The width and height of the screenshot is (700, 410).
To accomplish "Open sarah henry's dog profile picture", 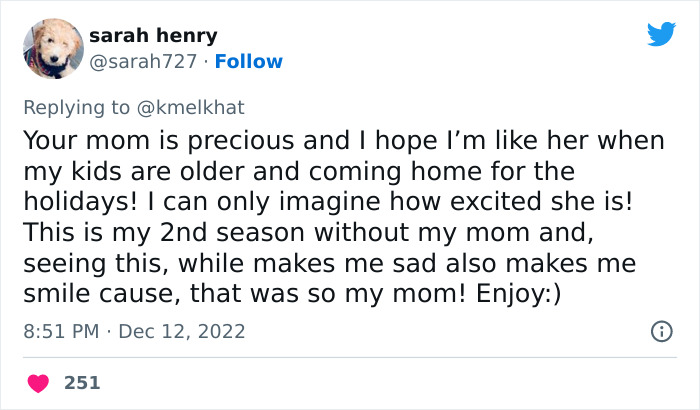I will [53, 49].
